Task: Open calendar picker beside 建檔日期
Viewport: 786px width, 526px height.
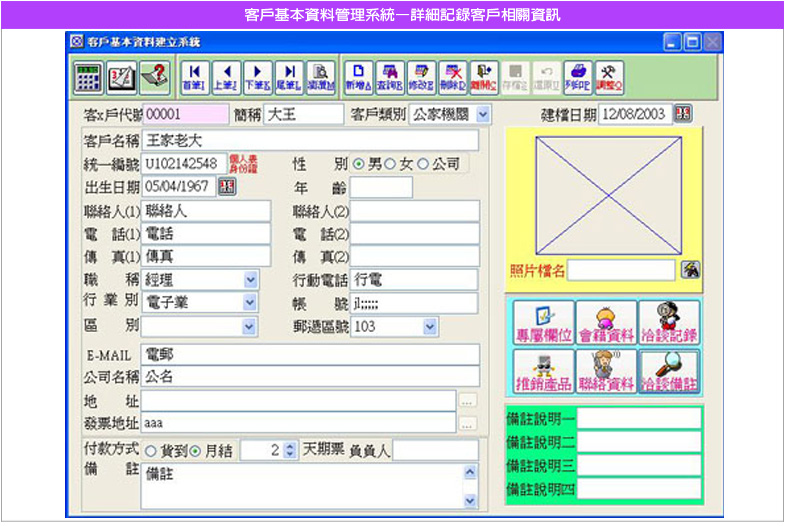Action: point(683,113)
